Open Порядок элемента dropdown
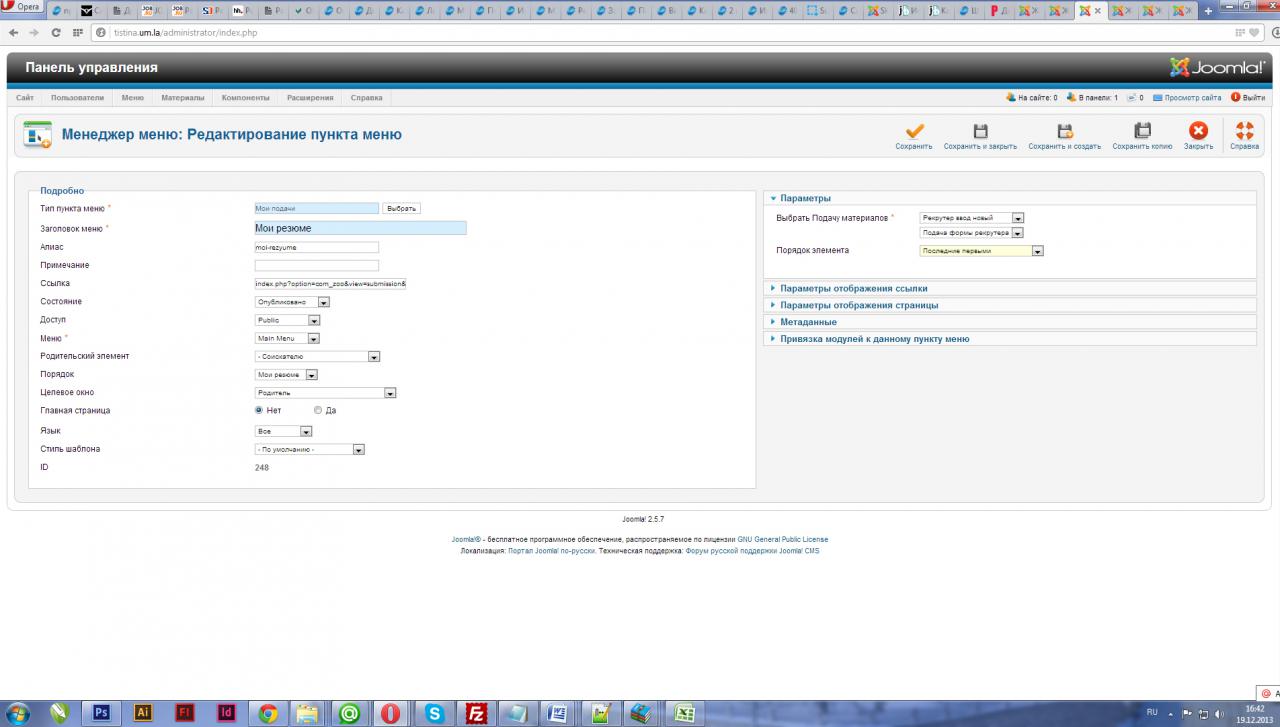The width and height of the screenshot is (1280, 727). click(x=981, y=251)
